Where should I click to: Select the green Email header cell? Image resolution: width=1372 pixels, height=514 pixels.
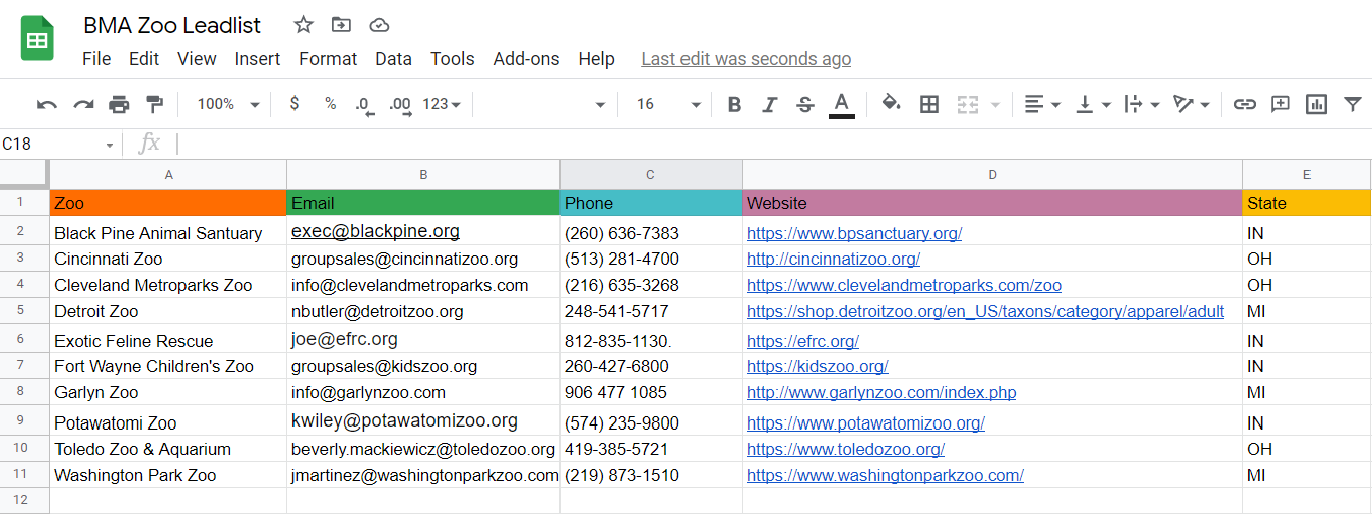(x=423, y=203)
